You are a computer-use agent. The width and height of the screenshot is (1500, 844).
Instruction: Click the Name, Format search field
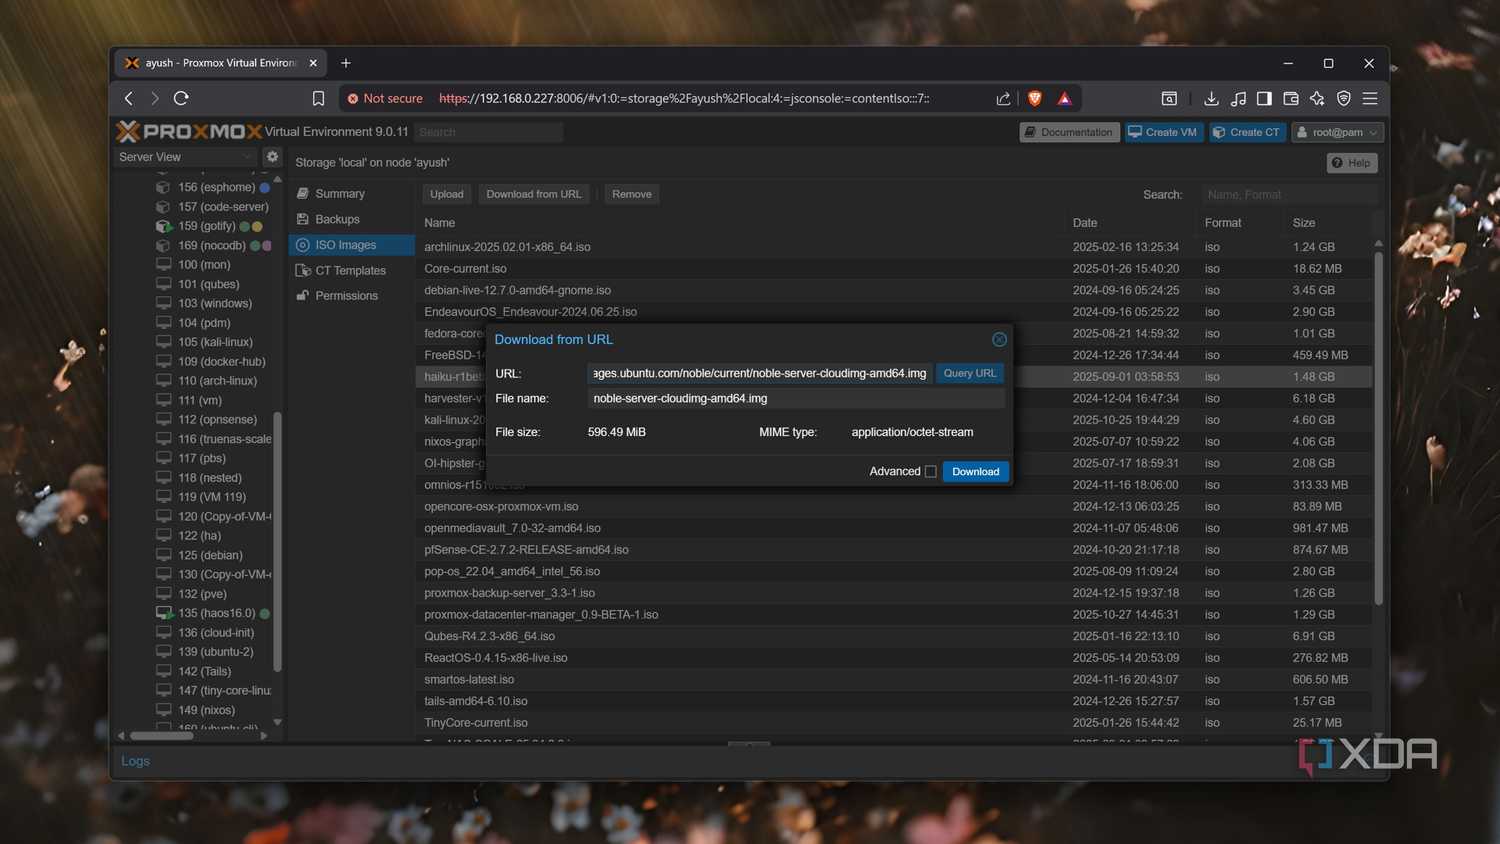[x=1291, y=195]
